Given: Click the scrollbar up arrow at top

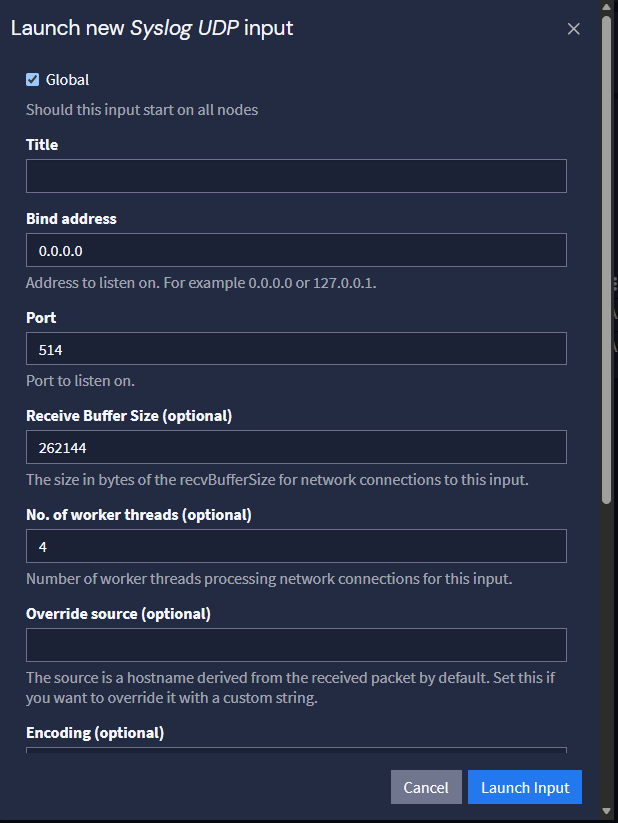Looking at the screenshot, I should click(x=606, y=7).
